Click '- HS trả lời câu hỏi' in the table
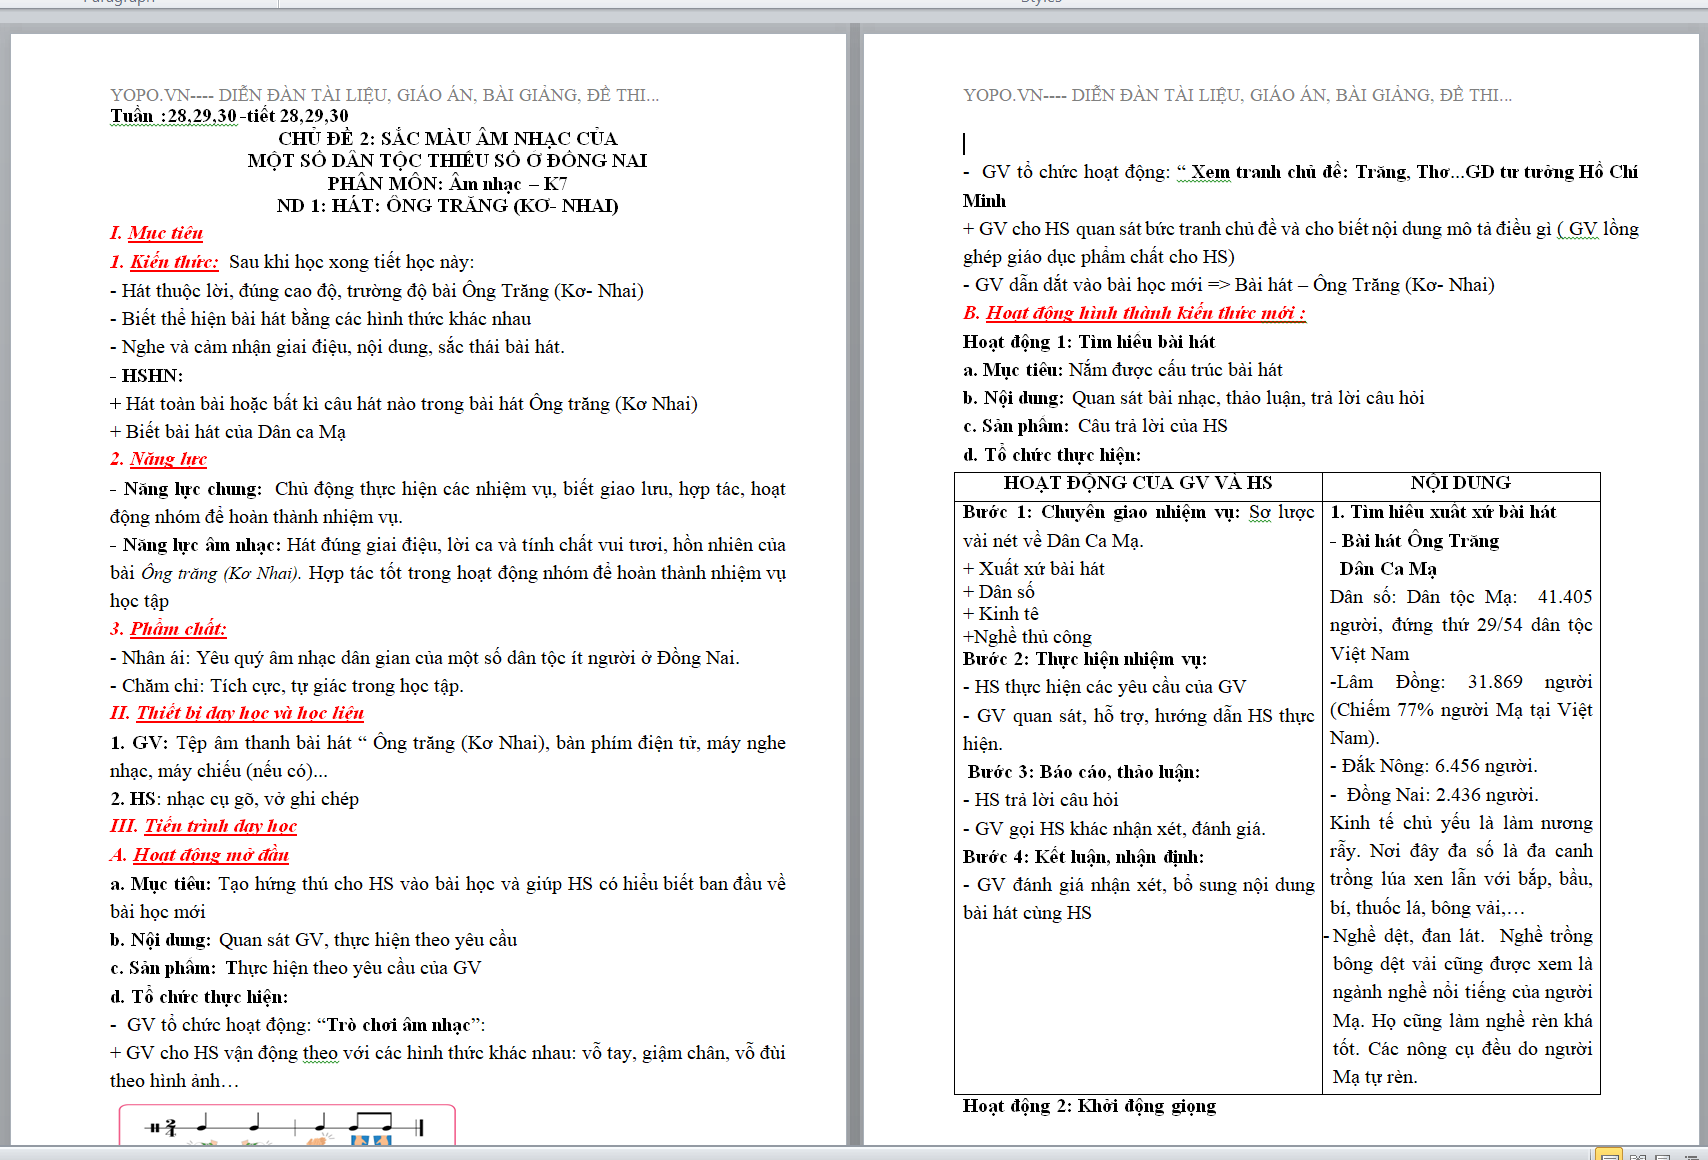The image size is (1708, 1160). pos(1040,800)
